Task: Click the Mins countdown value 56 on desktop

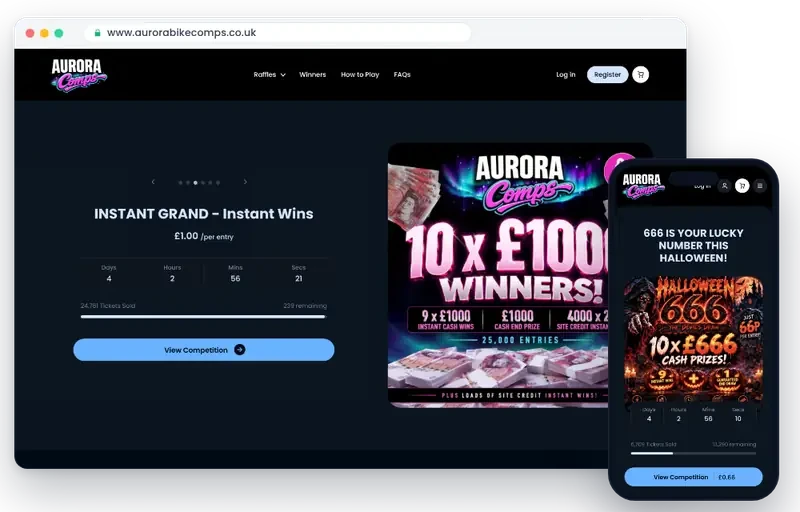Action: tap(235, 278)
